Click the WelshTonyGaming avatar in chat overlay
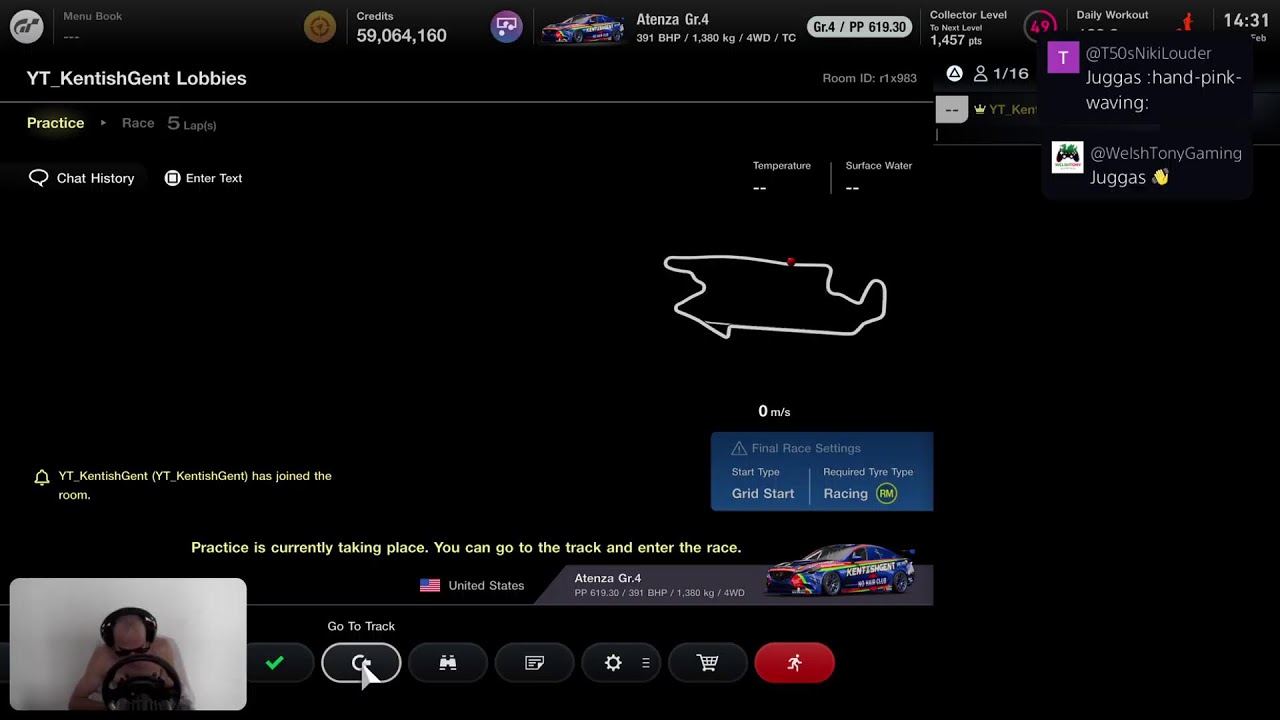The image size is (1280, 720). pyautogui.click(x=1067, y=157)
